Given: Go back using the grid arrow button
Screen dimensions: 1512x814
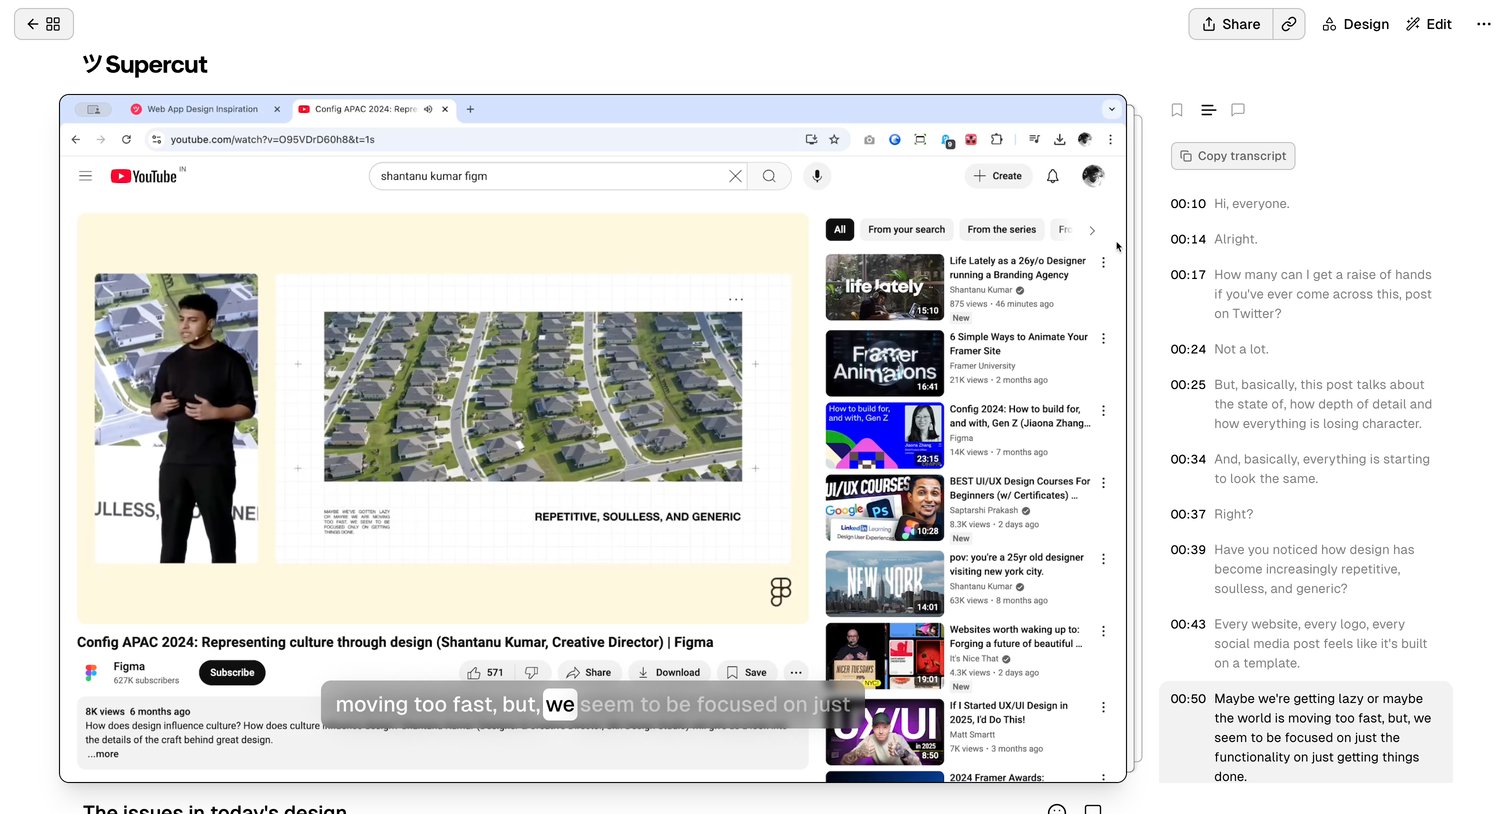Looking at the screenshot, I should (44, 24).
